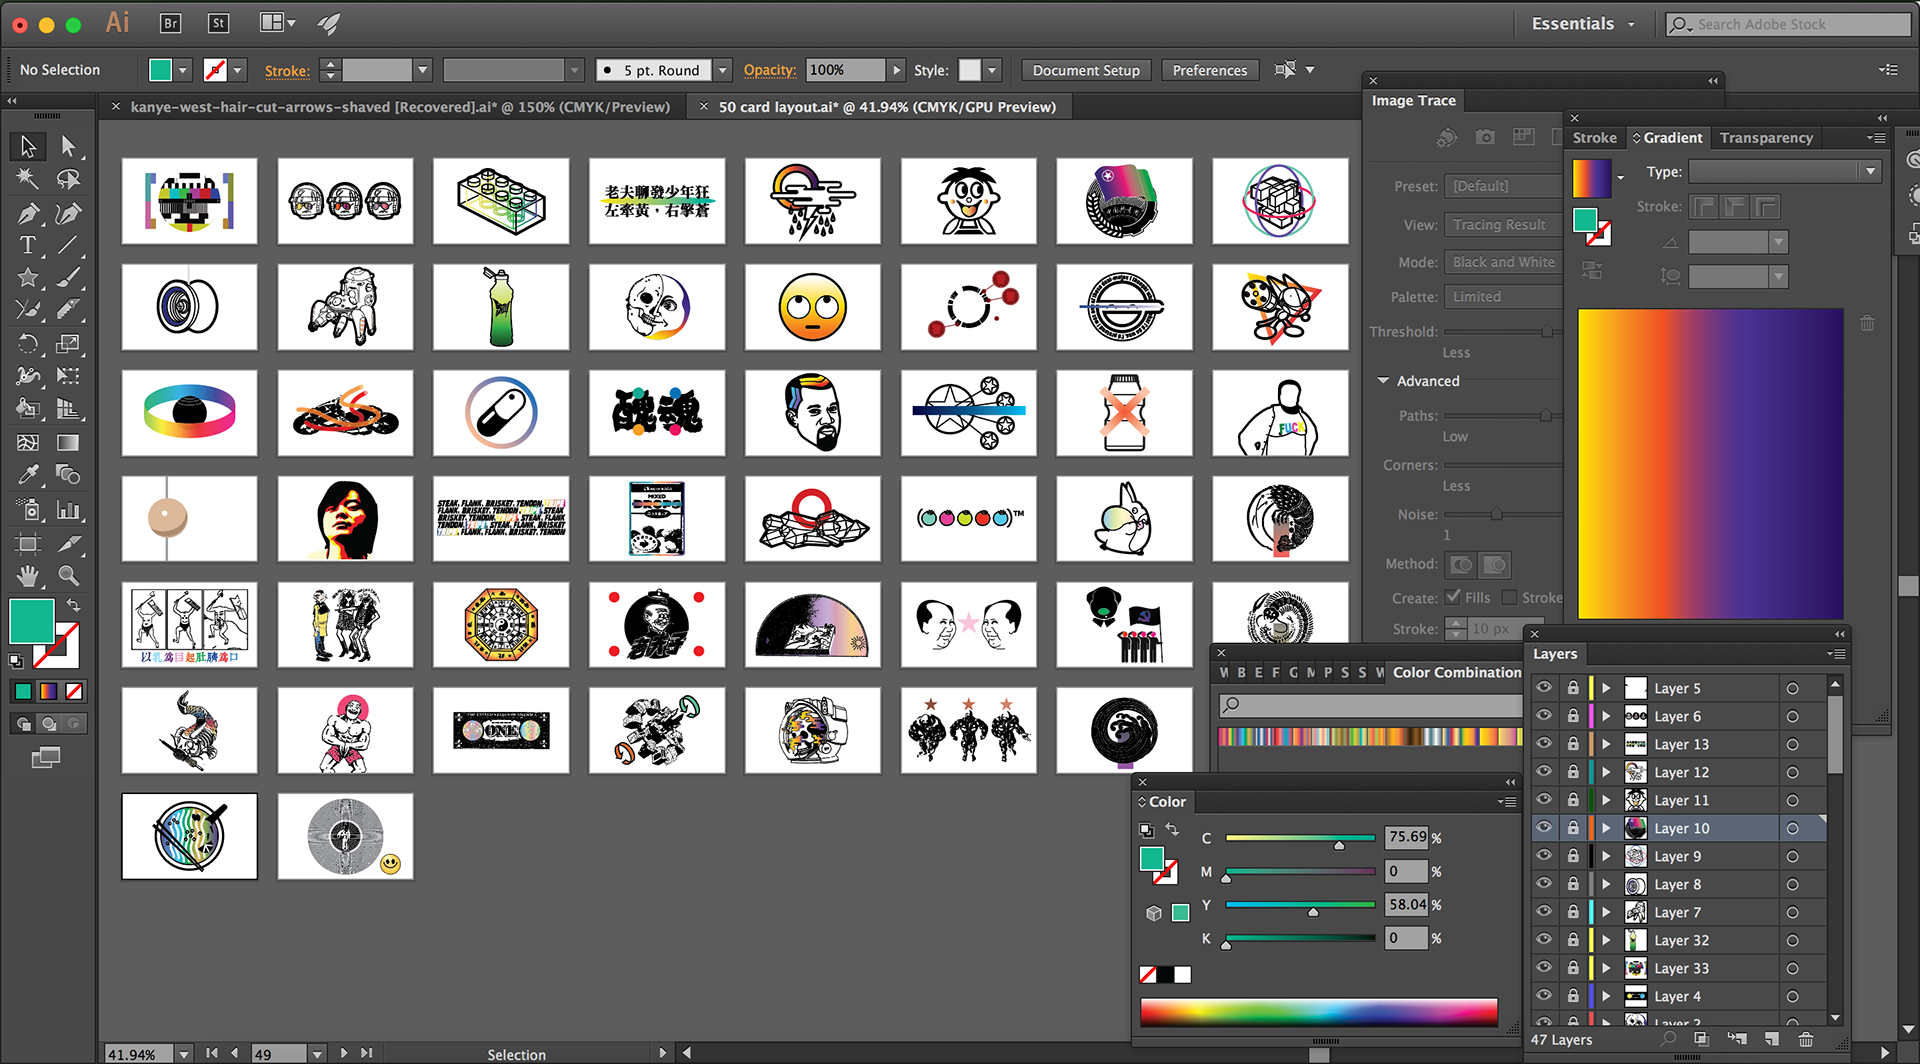1920x1064 pixels.
Task: Hide Layer 5 with eye icon
Action: pyautogui.click(x=1545, y=688)
